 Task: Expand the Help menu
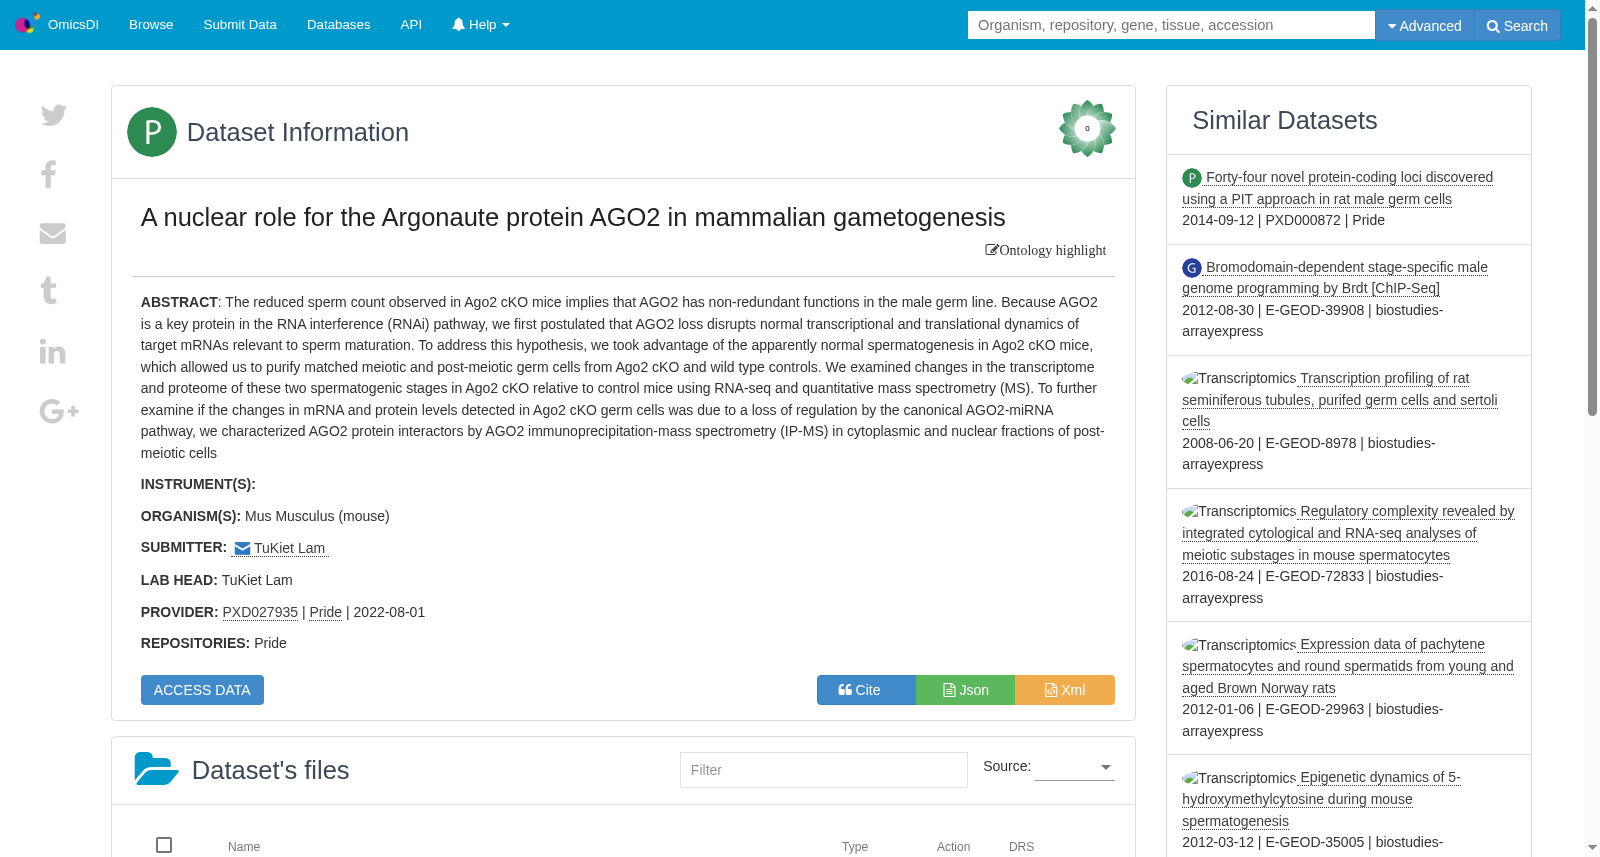click(481, 25)
